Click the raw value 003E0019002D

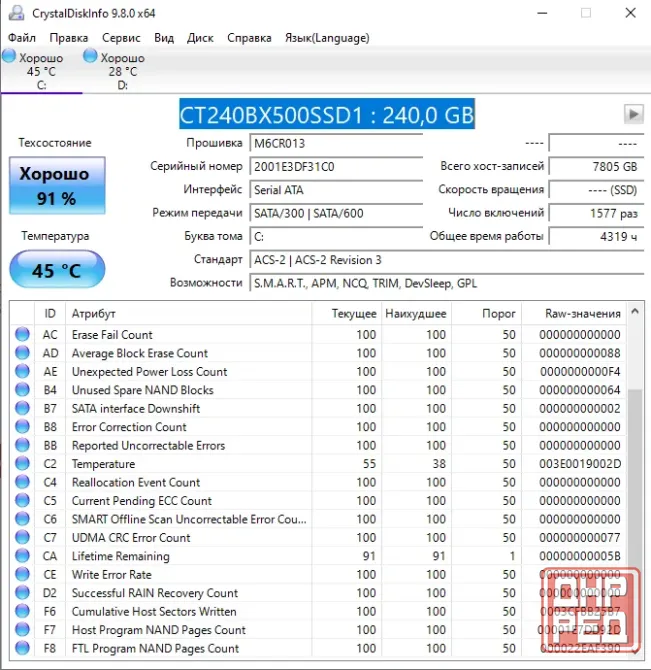coord(580,464)
